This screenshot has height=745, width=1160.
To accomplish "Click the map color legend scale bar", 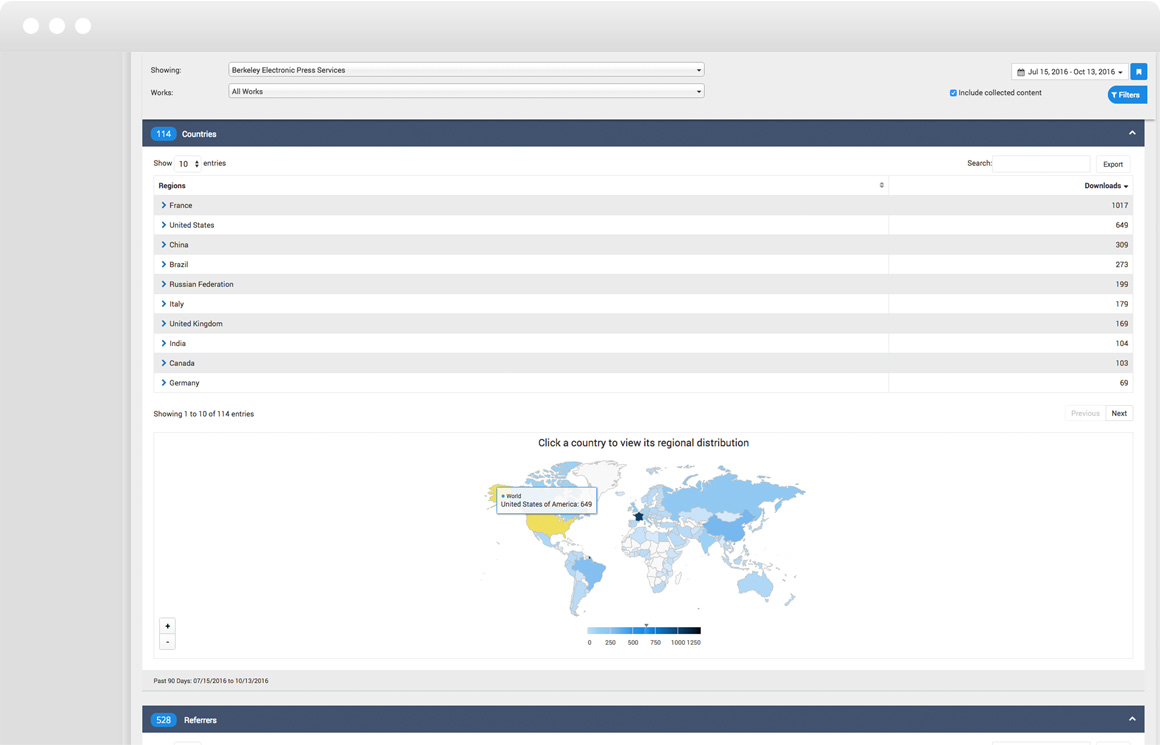I will pos(644,631).
